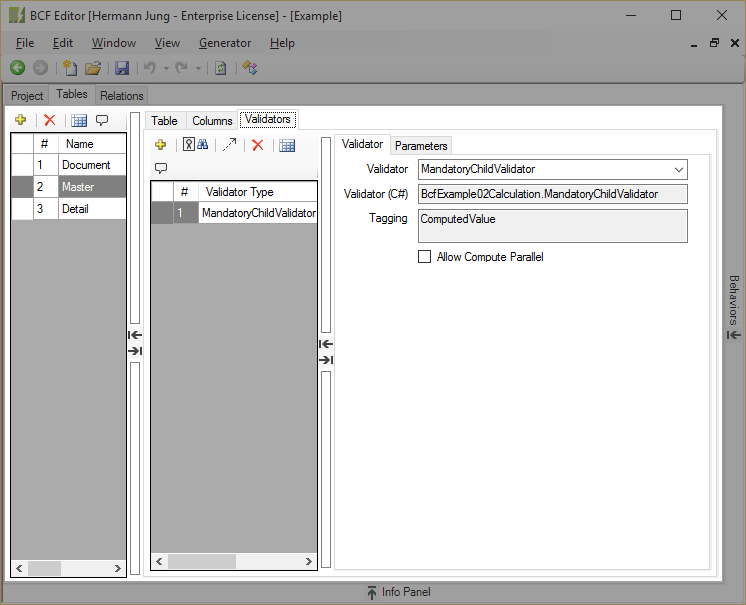
Task: Expand validator list with right-arrow splitter
Action: (x=326, y=360)
